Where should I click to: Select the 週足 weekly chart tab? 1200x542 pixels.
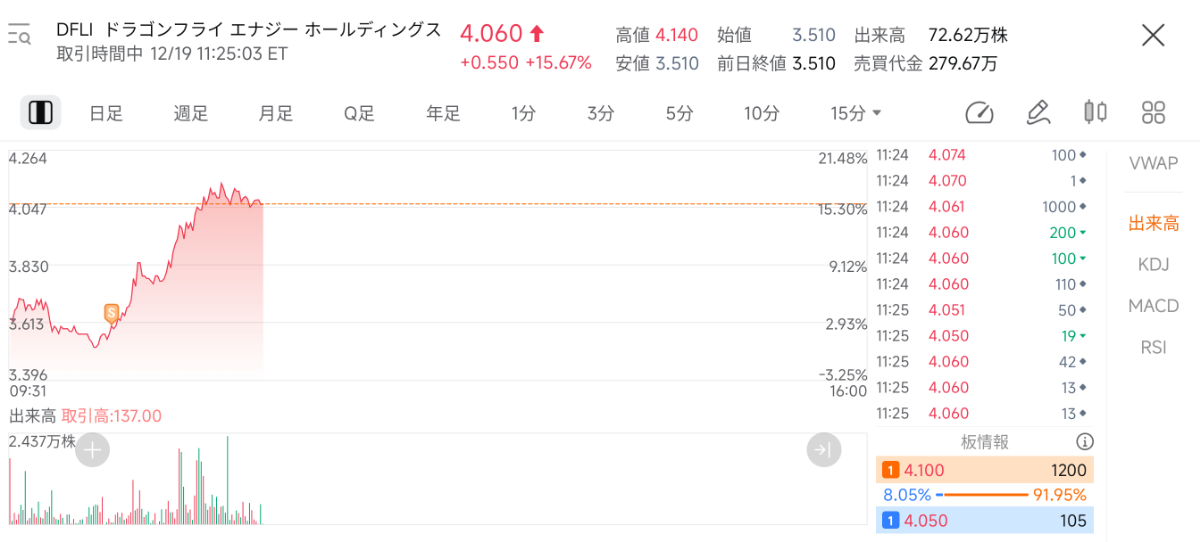(x=190, y=114)
